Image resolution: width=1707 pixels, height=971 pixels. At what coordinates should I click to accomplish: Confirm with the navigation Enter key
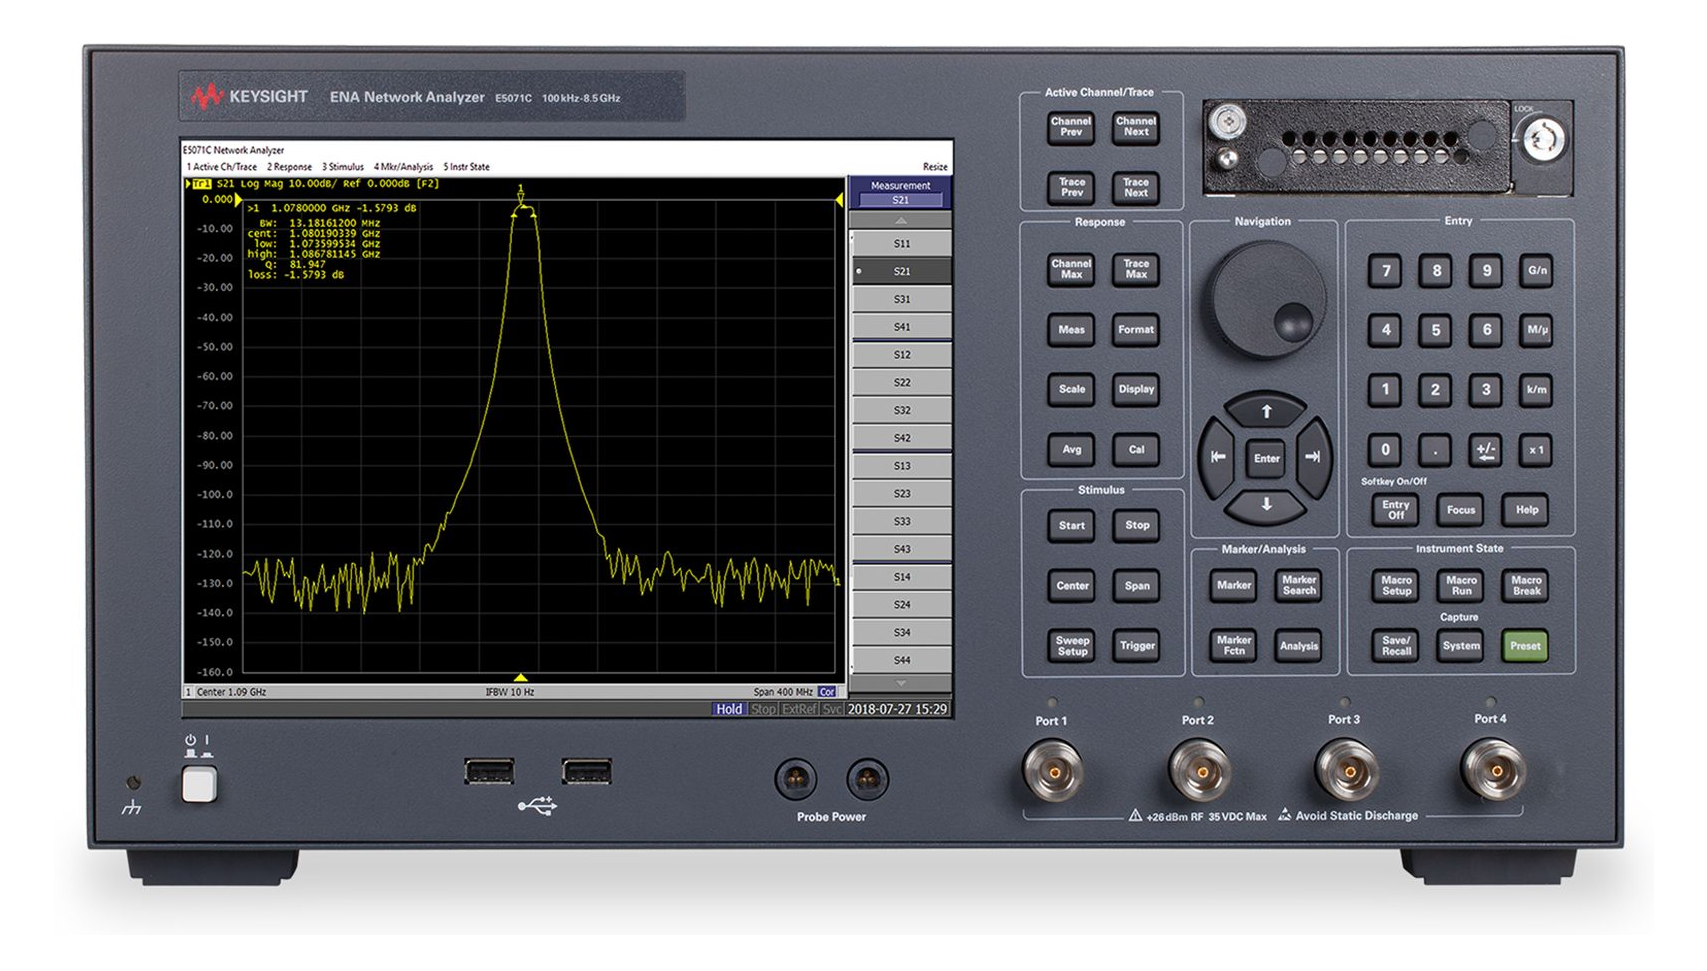pos(1266,458)
